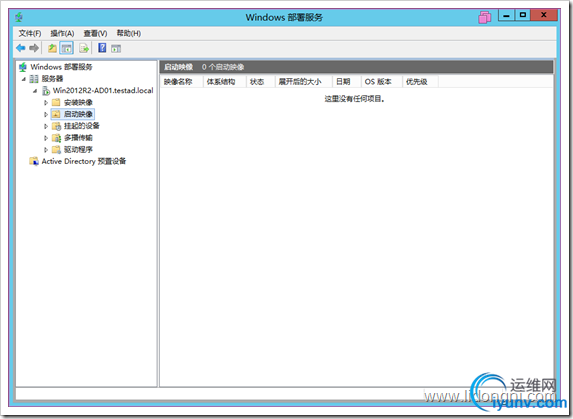Open the 操作(A) menu
The image size is (573, 419).
(62, 33)
